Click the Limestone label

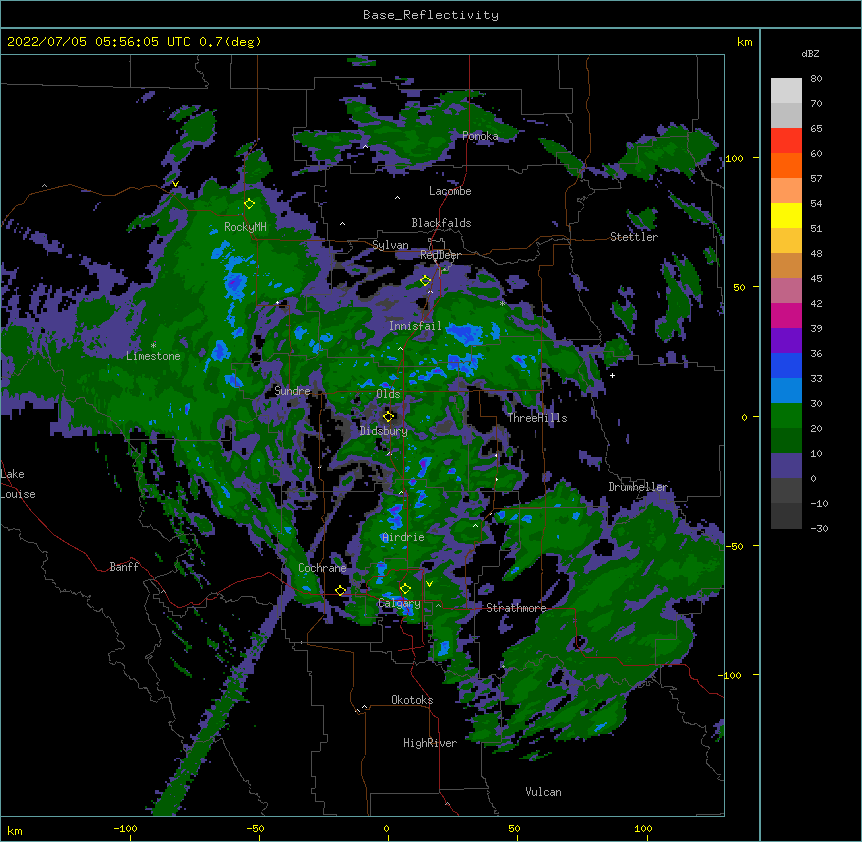pos(153,356)
